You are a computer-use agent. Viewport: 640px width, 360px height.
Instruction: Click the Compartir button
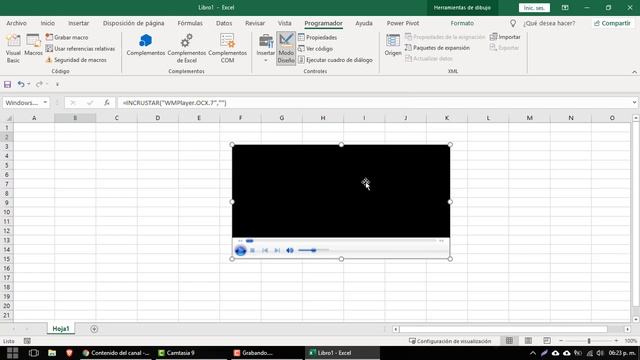tap(612, 23)
